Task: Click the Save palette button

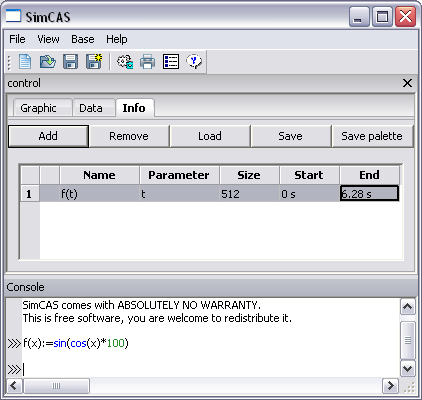Action: 372,136
